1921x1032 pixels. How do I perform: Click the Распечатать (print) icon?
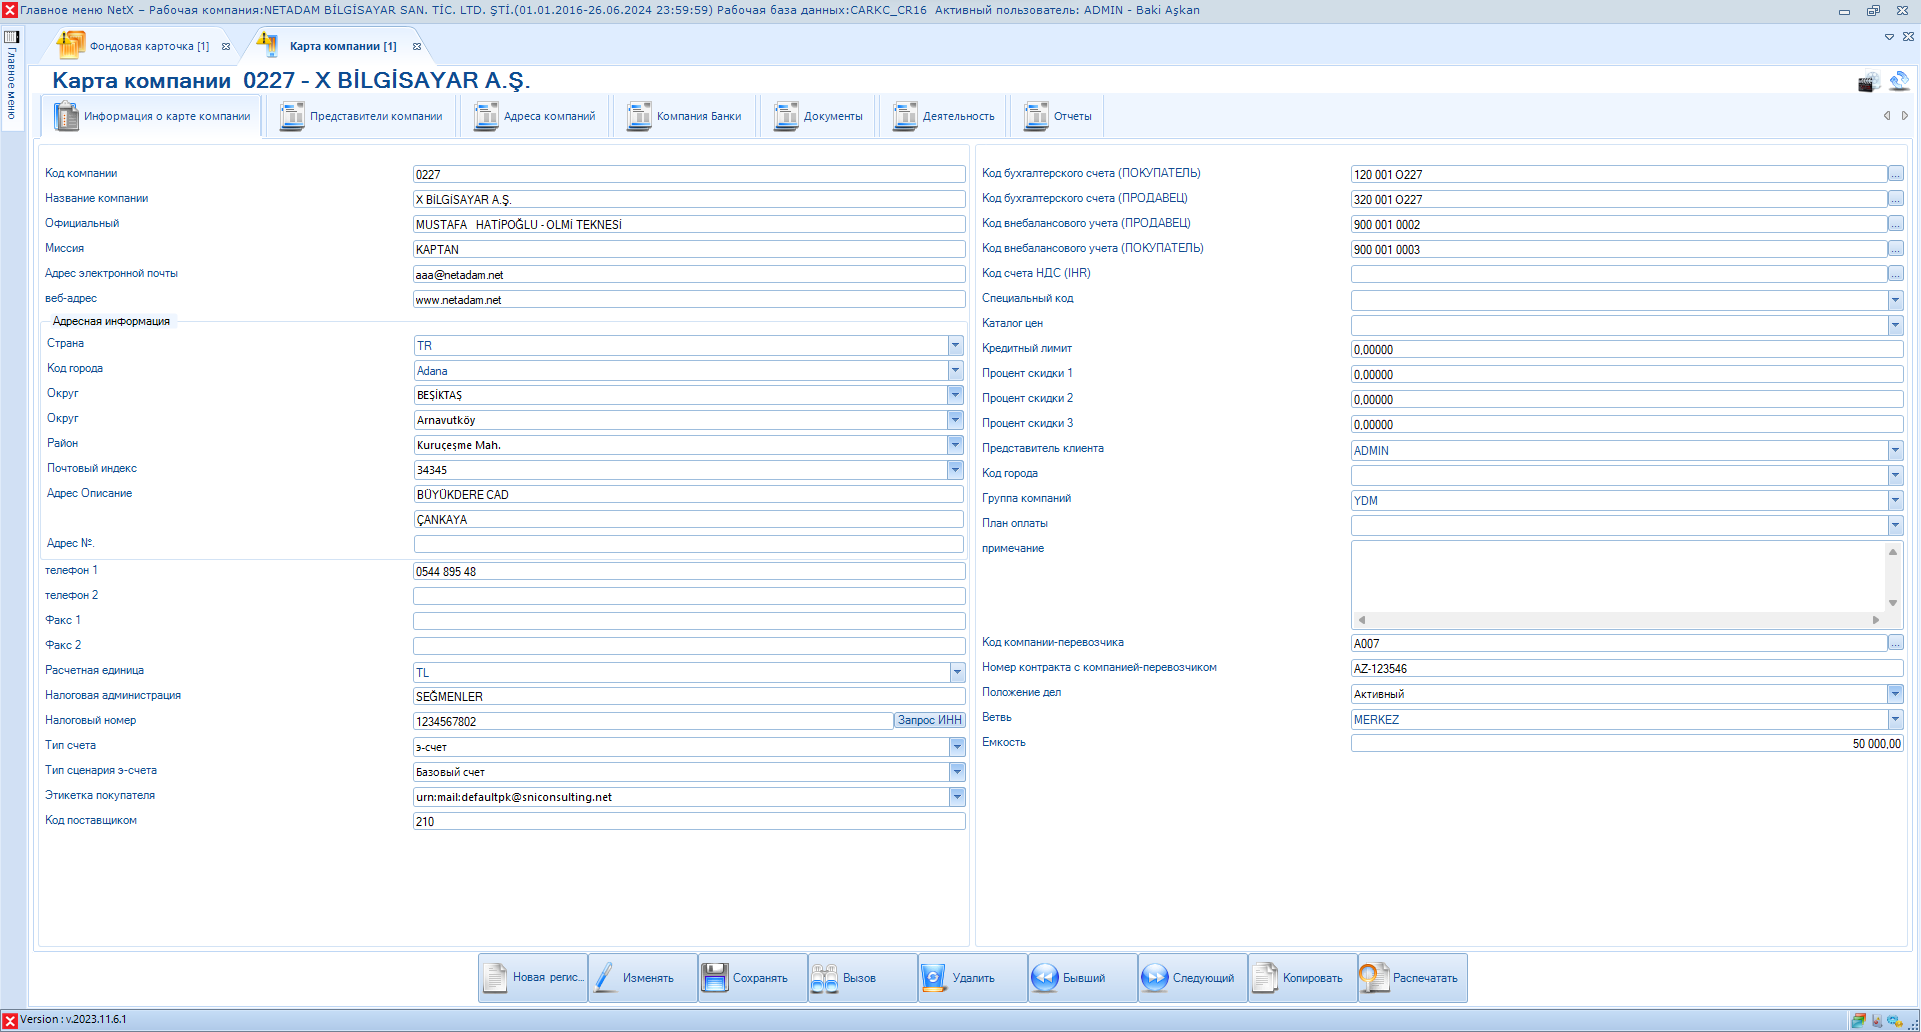(x=1375, y=978)
